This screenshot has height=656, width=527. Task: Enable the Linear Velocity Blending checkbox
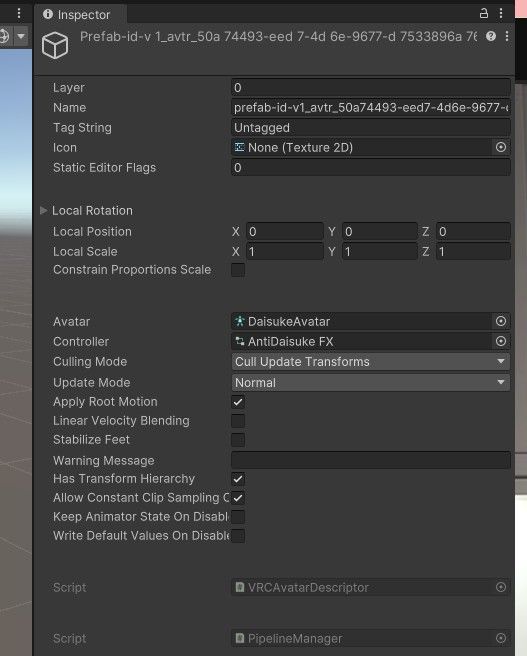[238, 421]
